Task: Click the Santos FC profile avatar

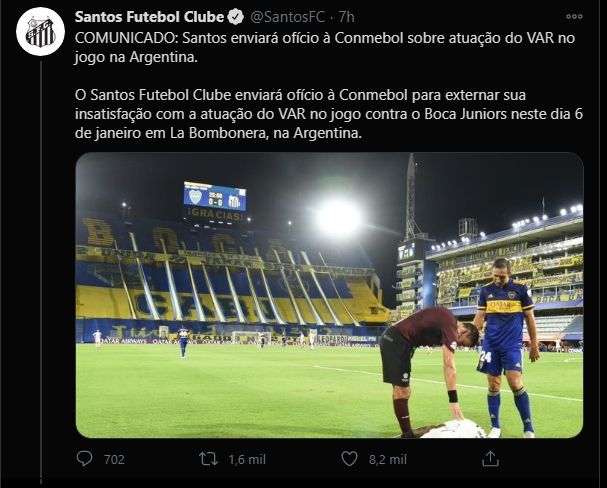Action: (41, 31)
